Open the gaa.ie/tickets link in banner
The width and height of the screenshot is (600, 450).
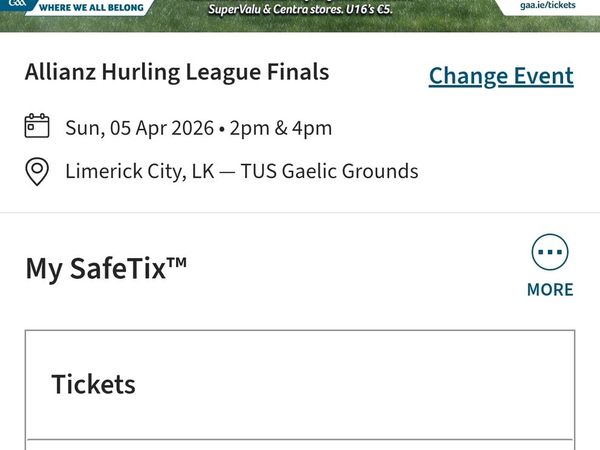(x=548, y=6)
